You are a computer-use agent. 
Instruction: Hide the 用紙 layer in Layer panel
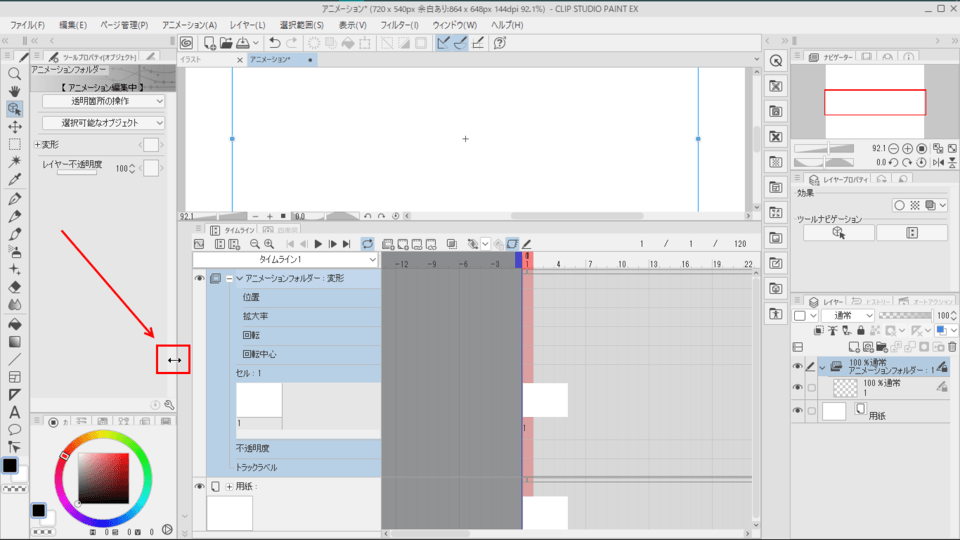[797, 411]
